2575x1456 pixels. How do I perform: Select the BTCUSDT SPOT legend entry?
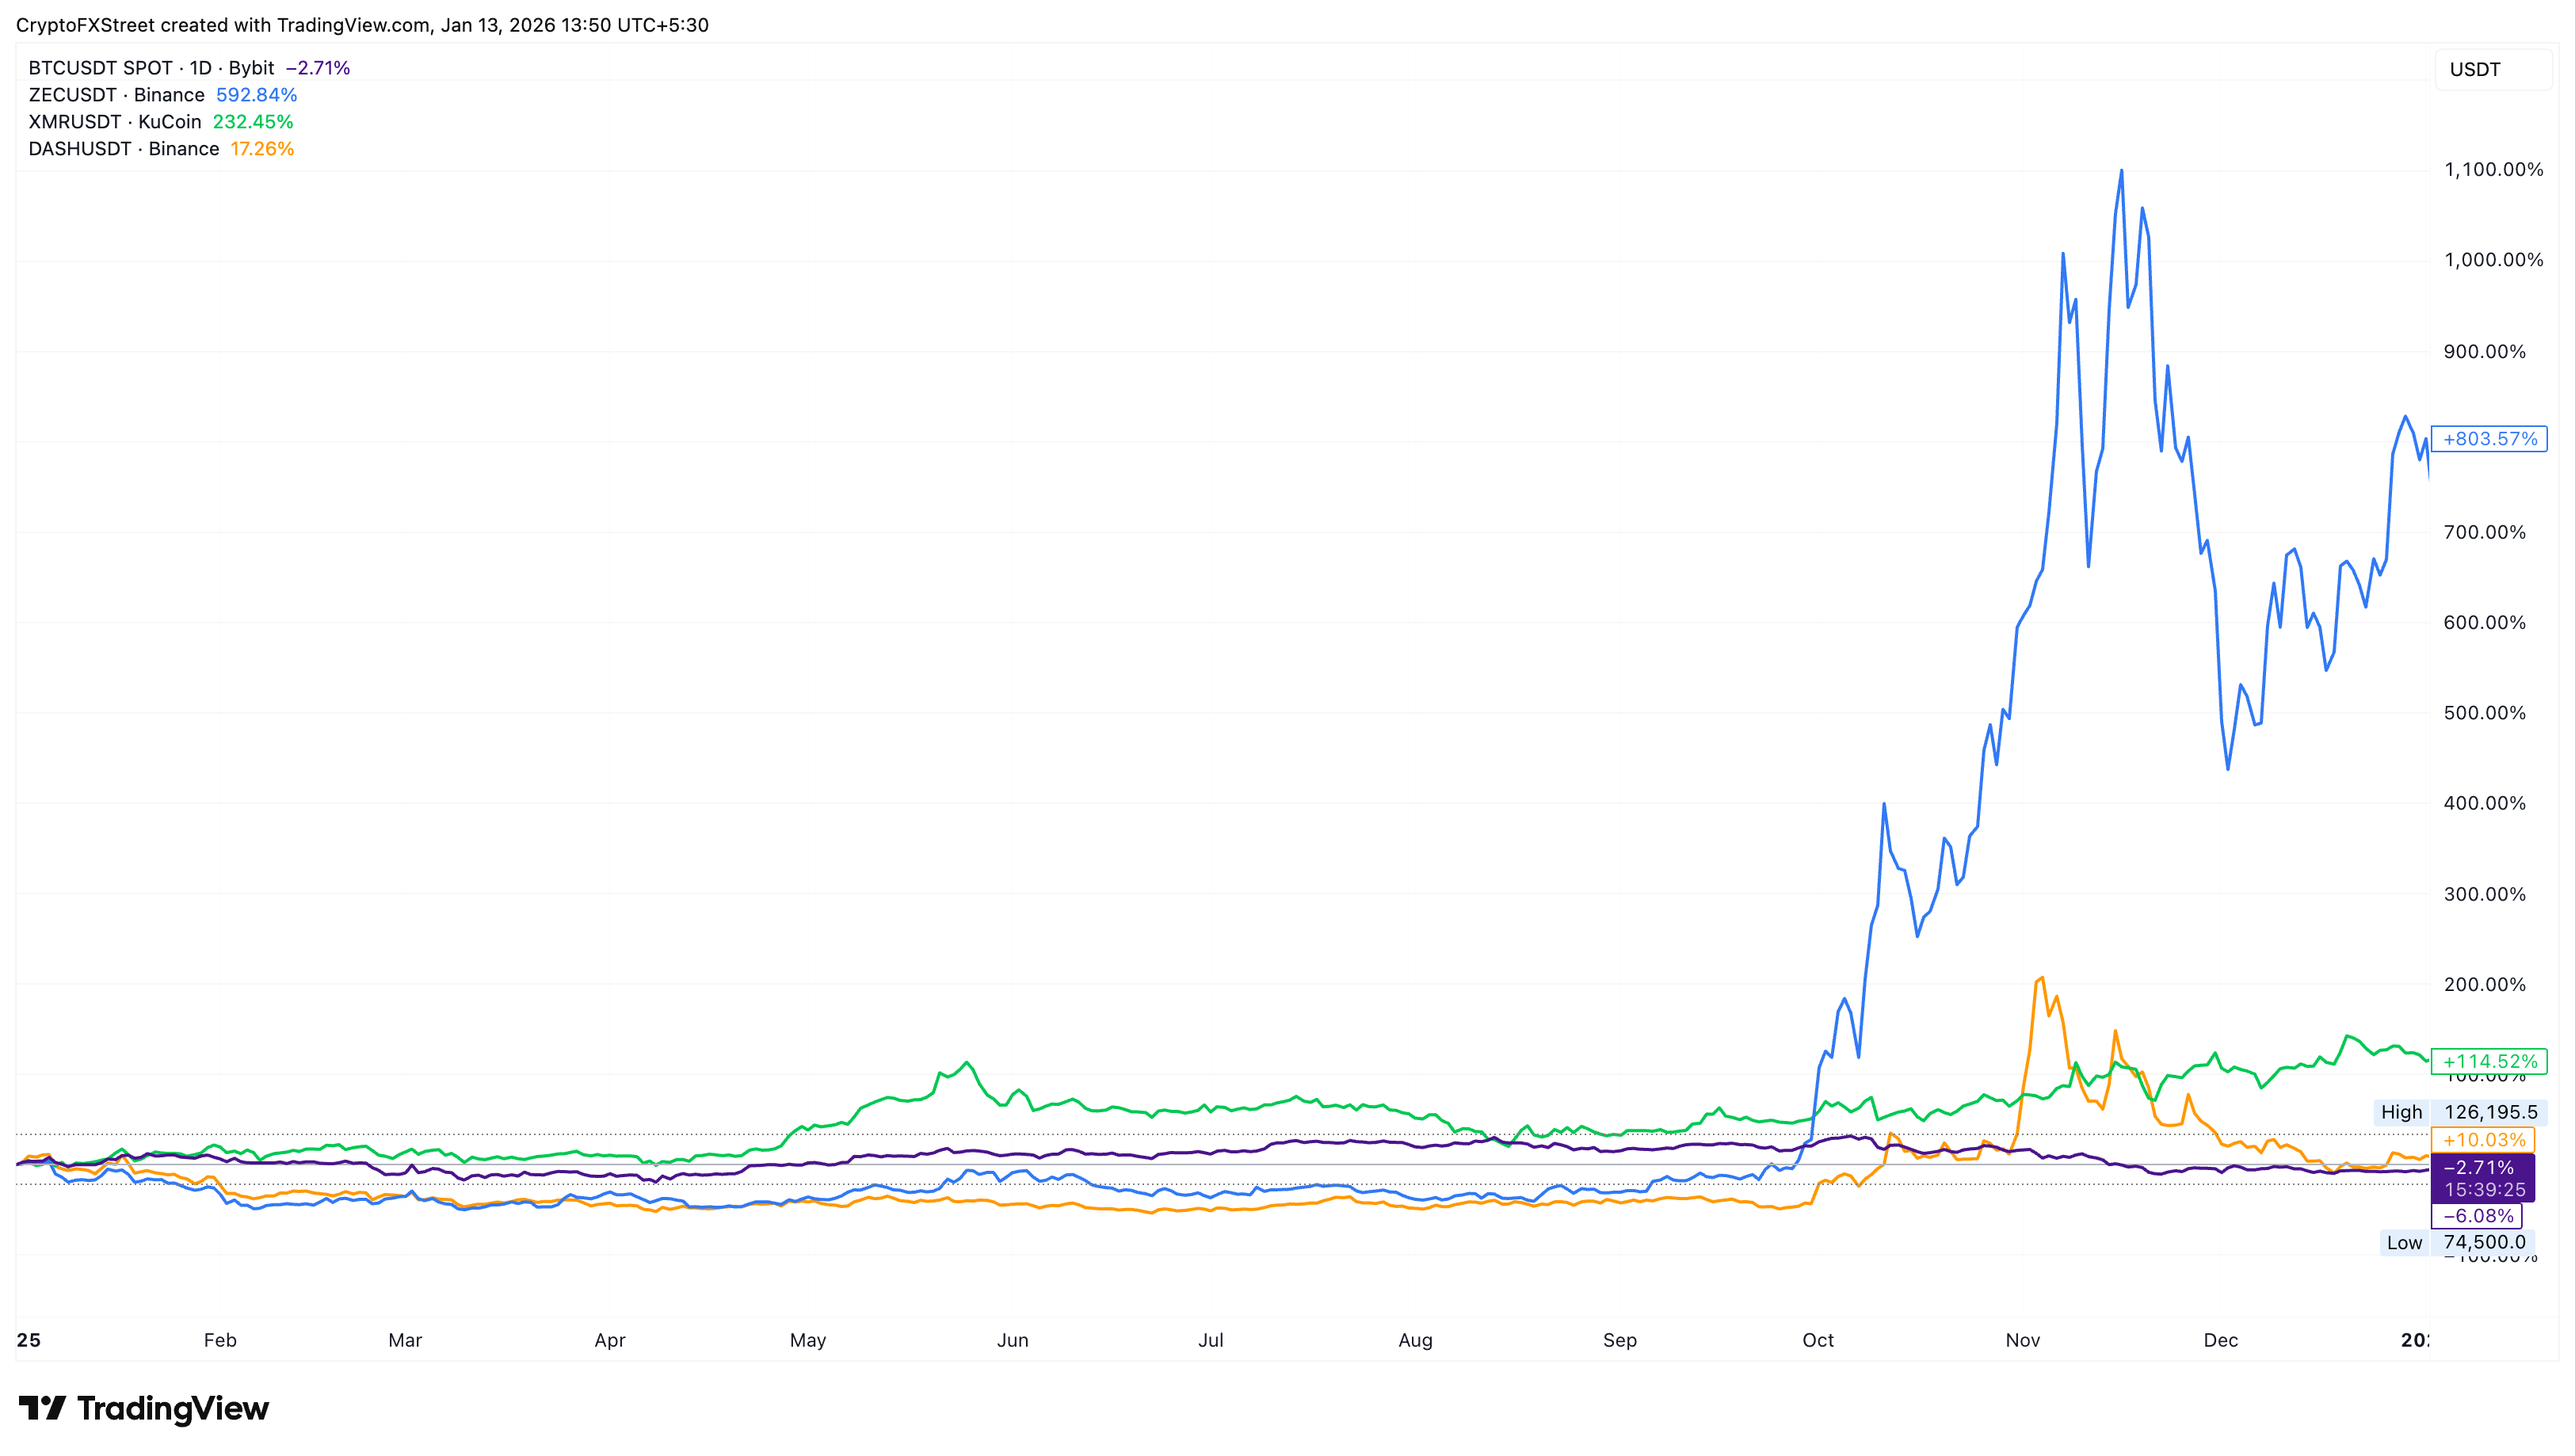pos(150,68)
